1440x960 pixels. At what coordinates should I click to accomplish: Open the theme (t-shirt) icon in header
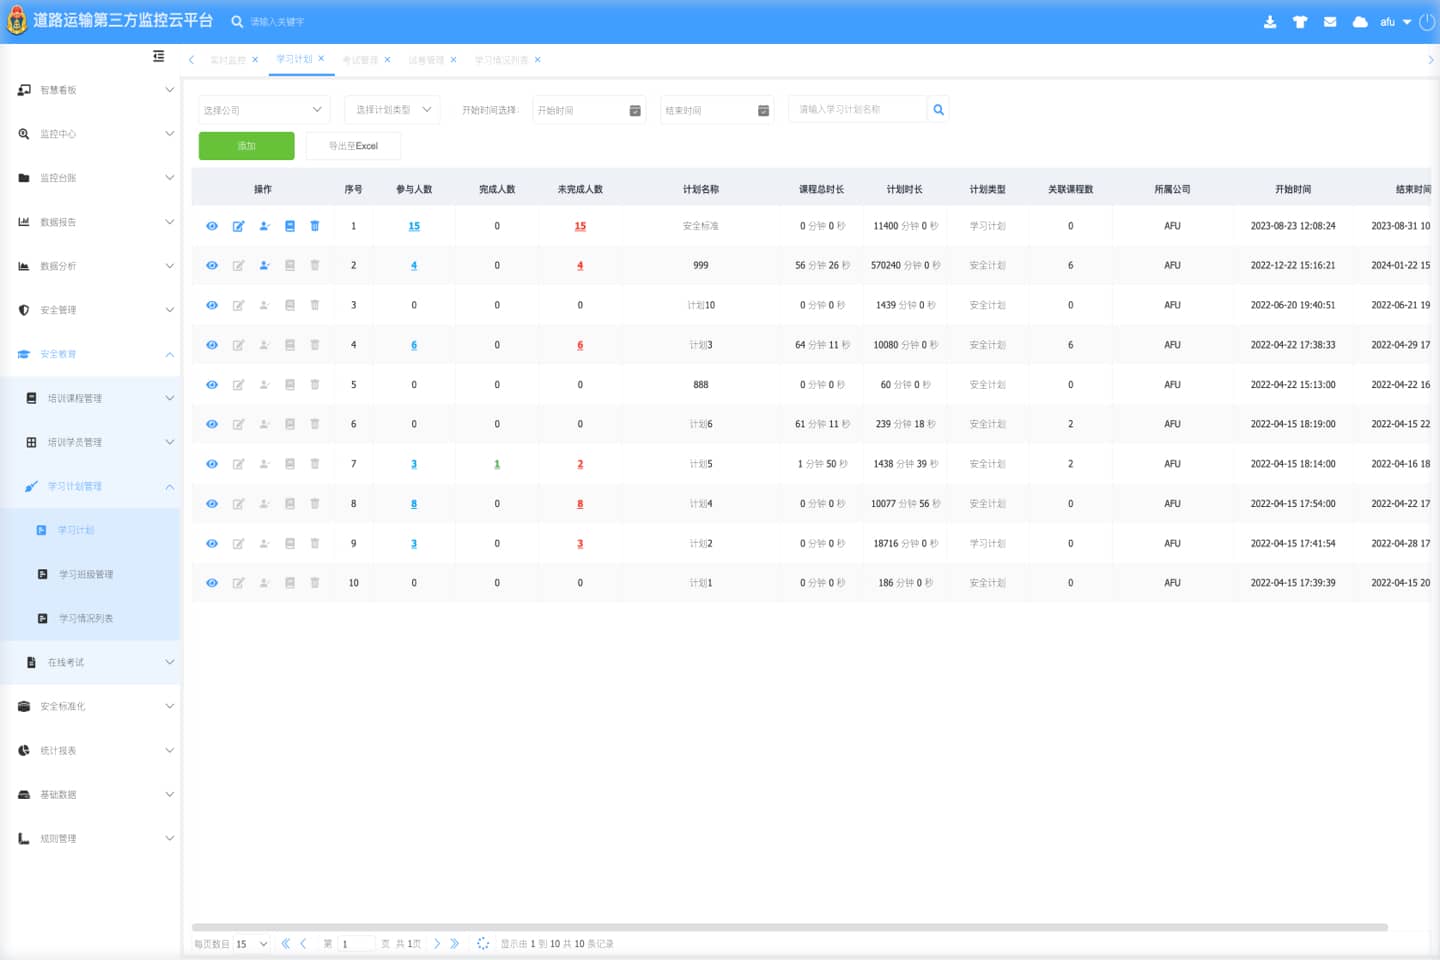[1300, 22]
